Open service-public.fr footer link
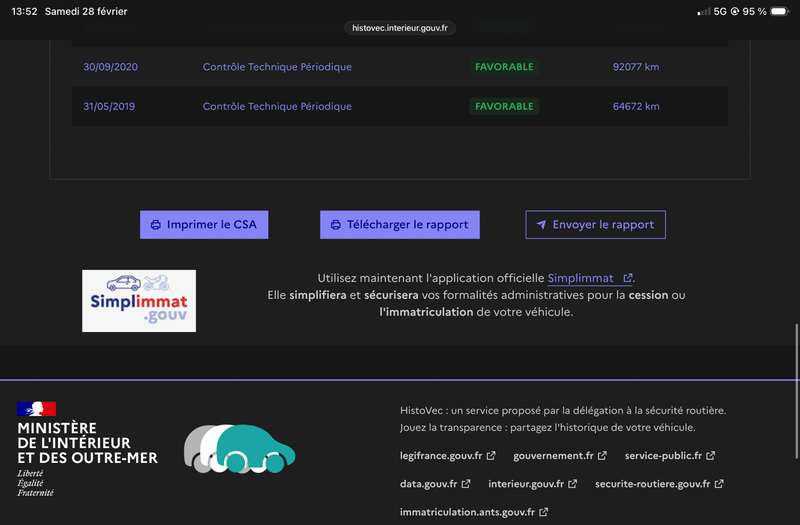Screen dimensions: 800x525 669,456
